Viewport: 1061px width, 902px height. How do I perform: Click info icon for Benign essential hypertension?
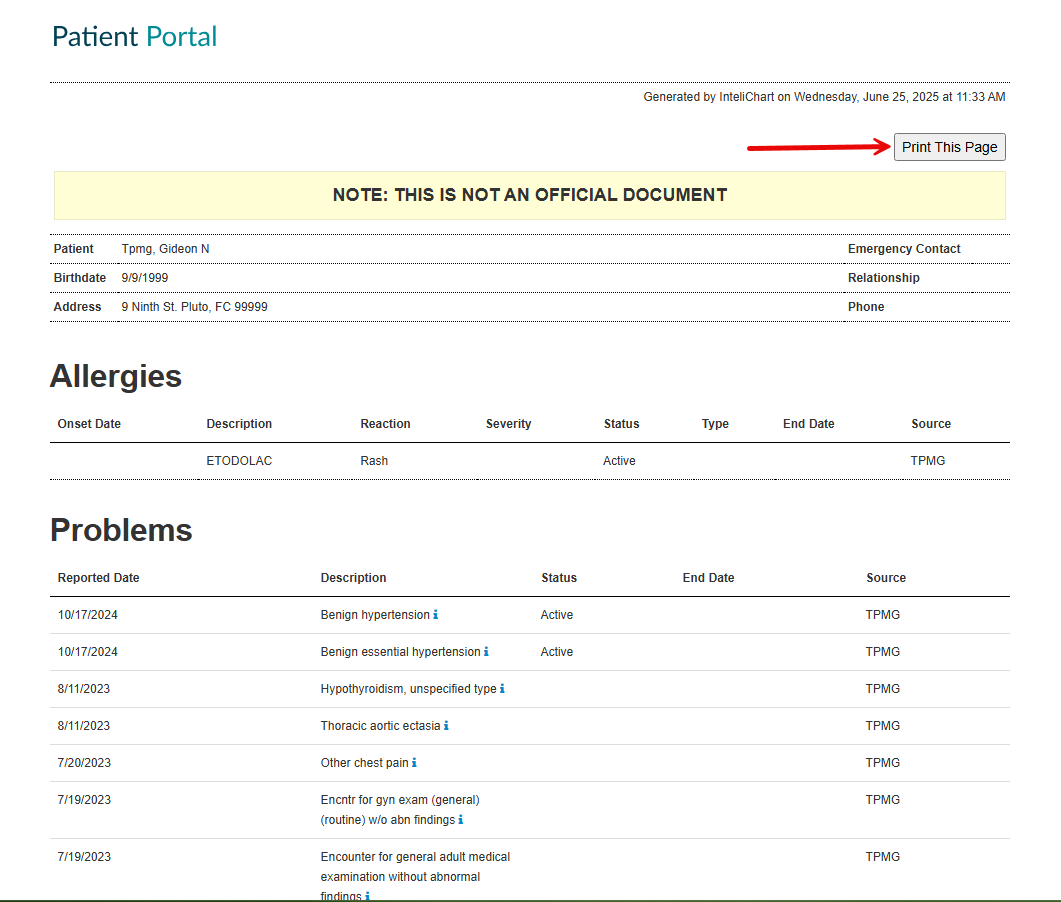[x=486, y=652]
